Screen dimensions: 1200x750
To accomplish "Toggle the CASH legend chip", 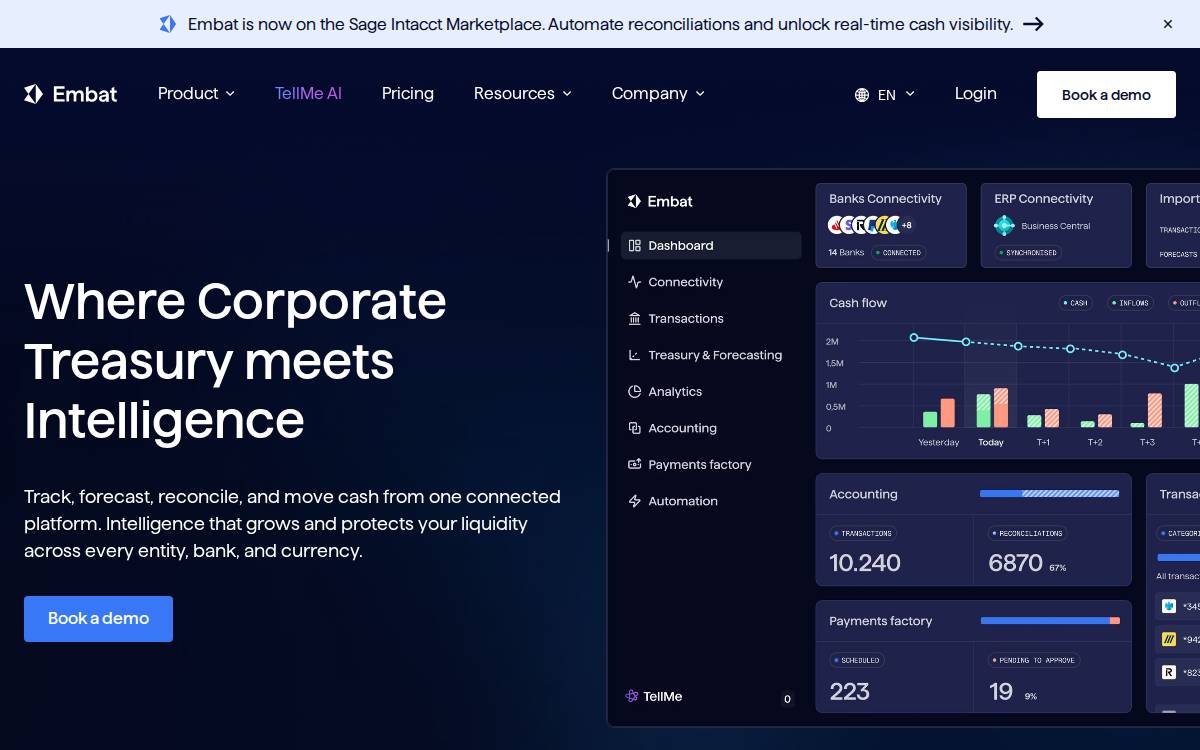I will click(x=1075, y=303).
